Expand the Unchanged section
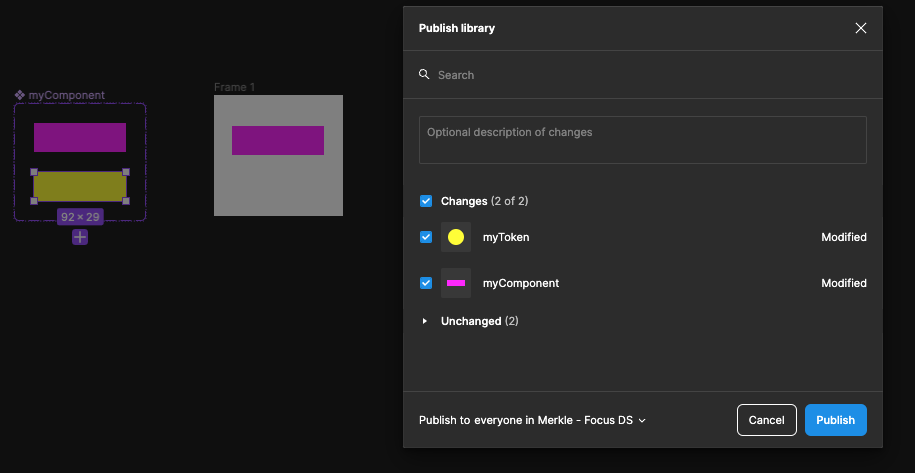 pyautogui.click(x=425, y=321)
